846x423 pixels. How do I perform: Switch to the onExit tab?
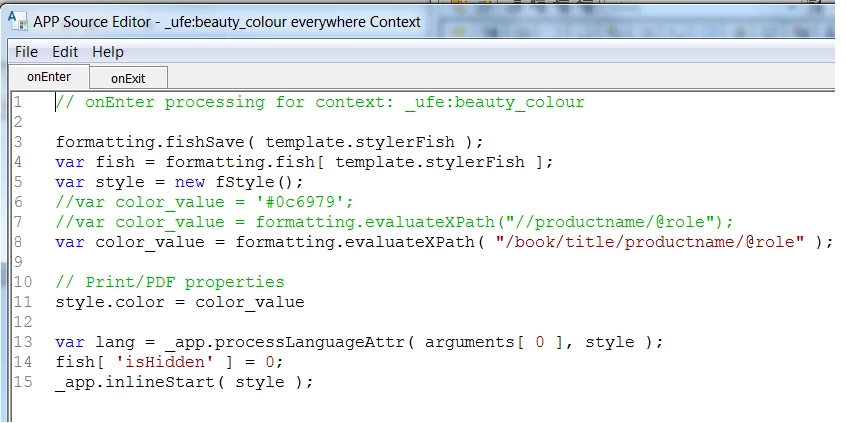click(128, 78)
